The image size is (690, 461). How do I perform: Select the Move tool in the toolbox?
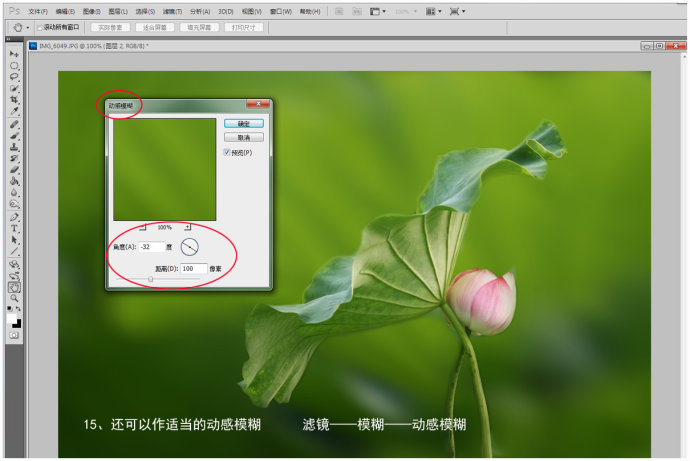[x=14, y=53]
